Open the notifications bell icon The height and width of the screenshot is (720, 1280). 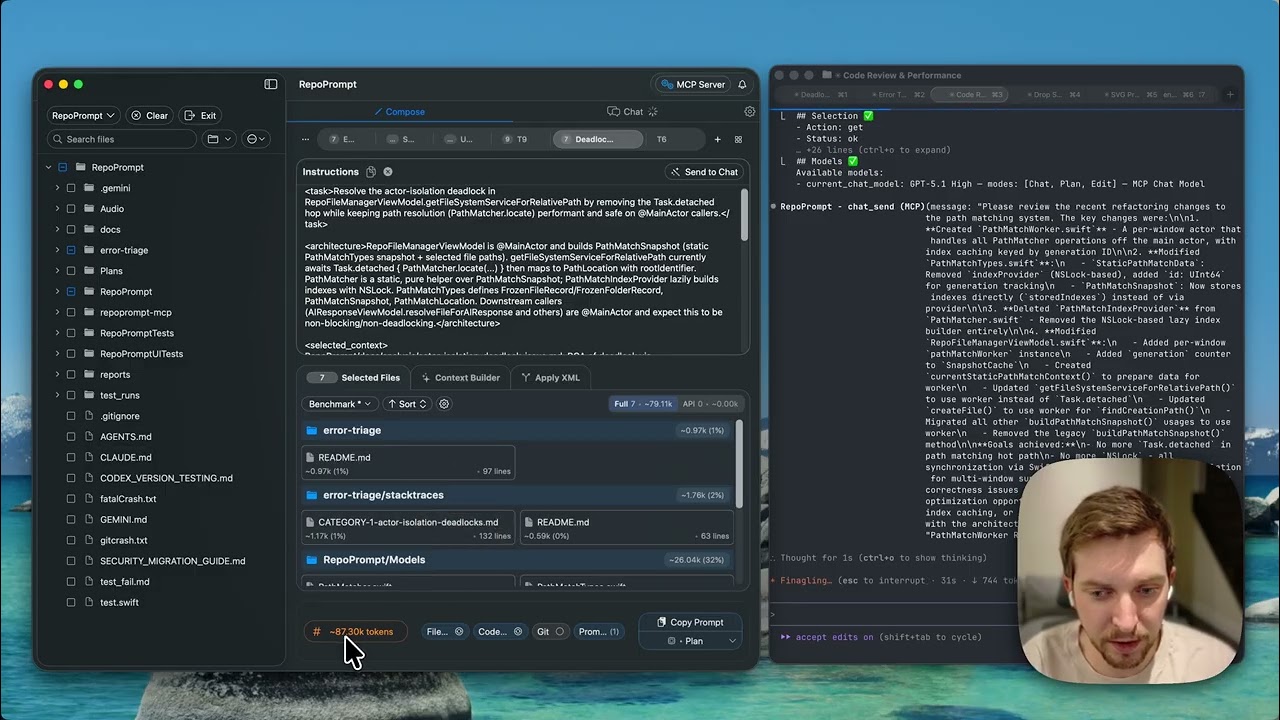click(742, 84)
